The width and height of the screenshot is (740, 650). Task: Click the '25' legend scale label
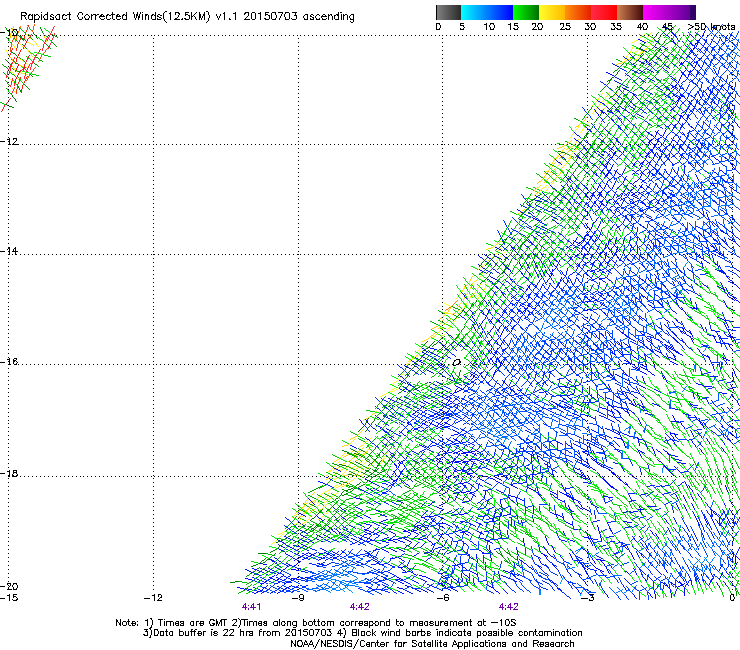(x=564, y=27)
